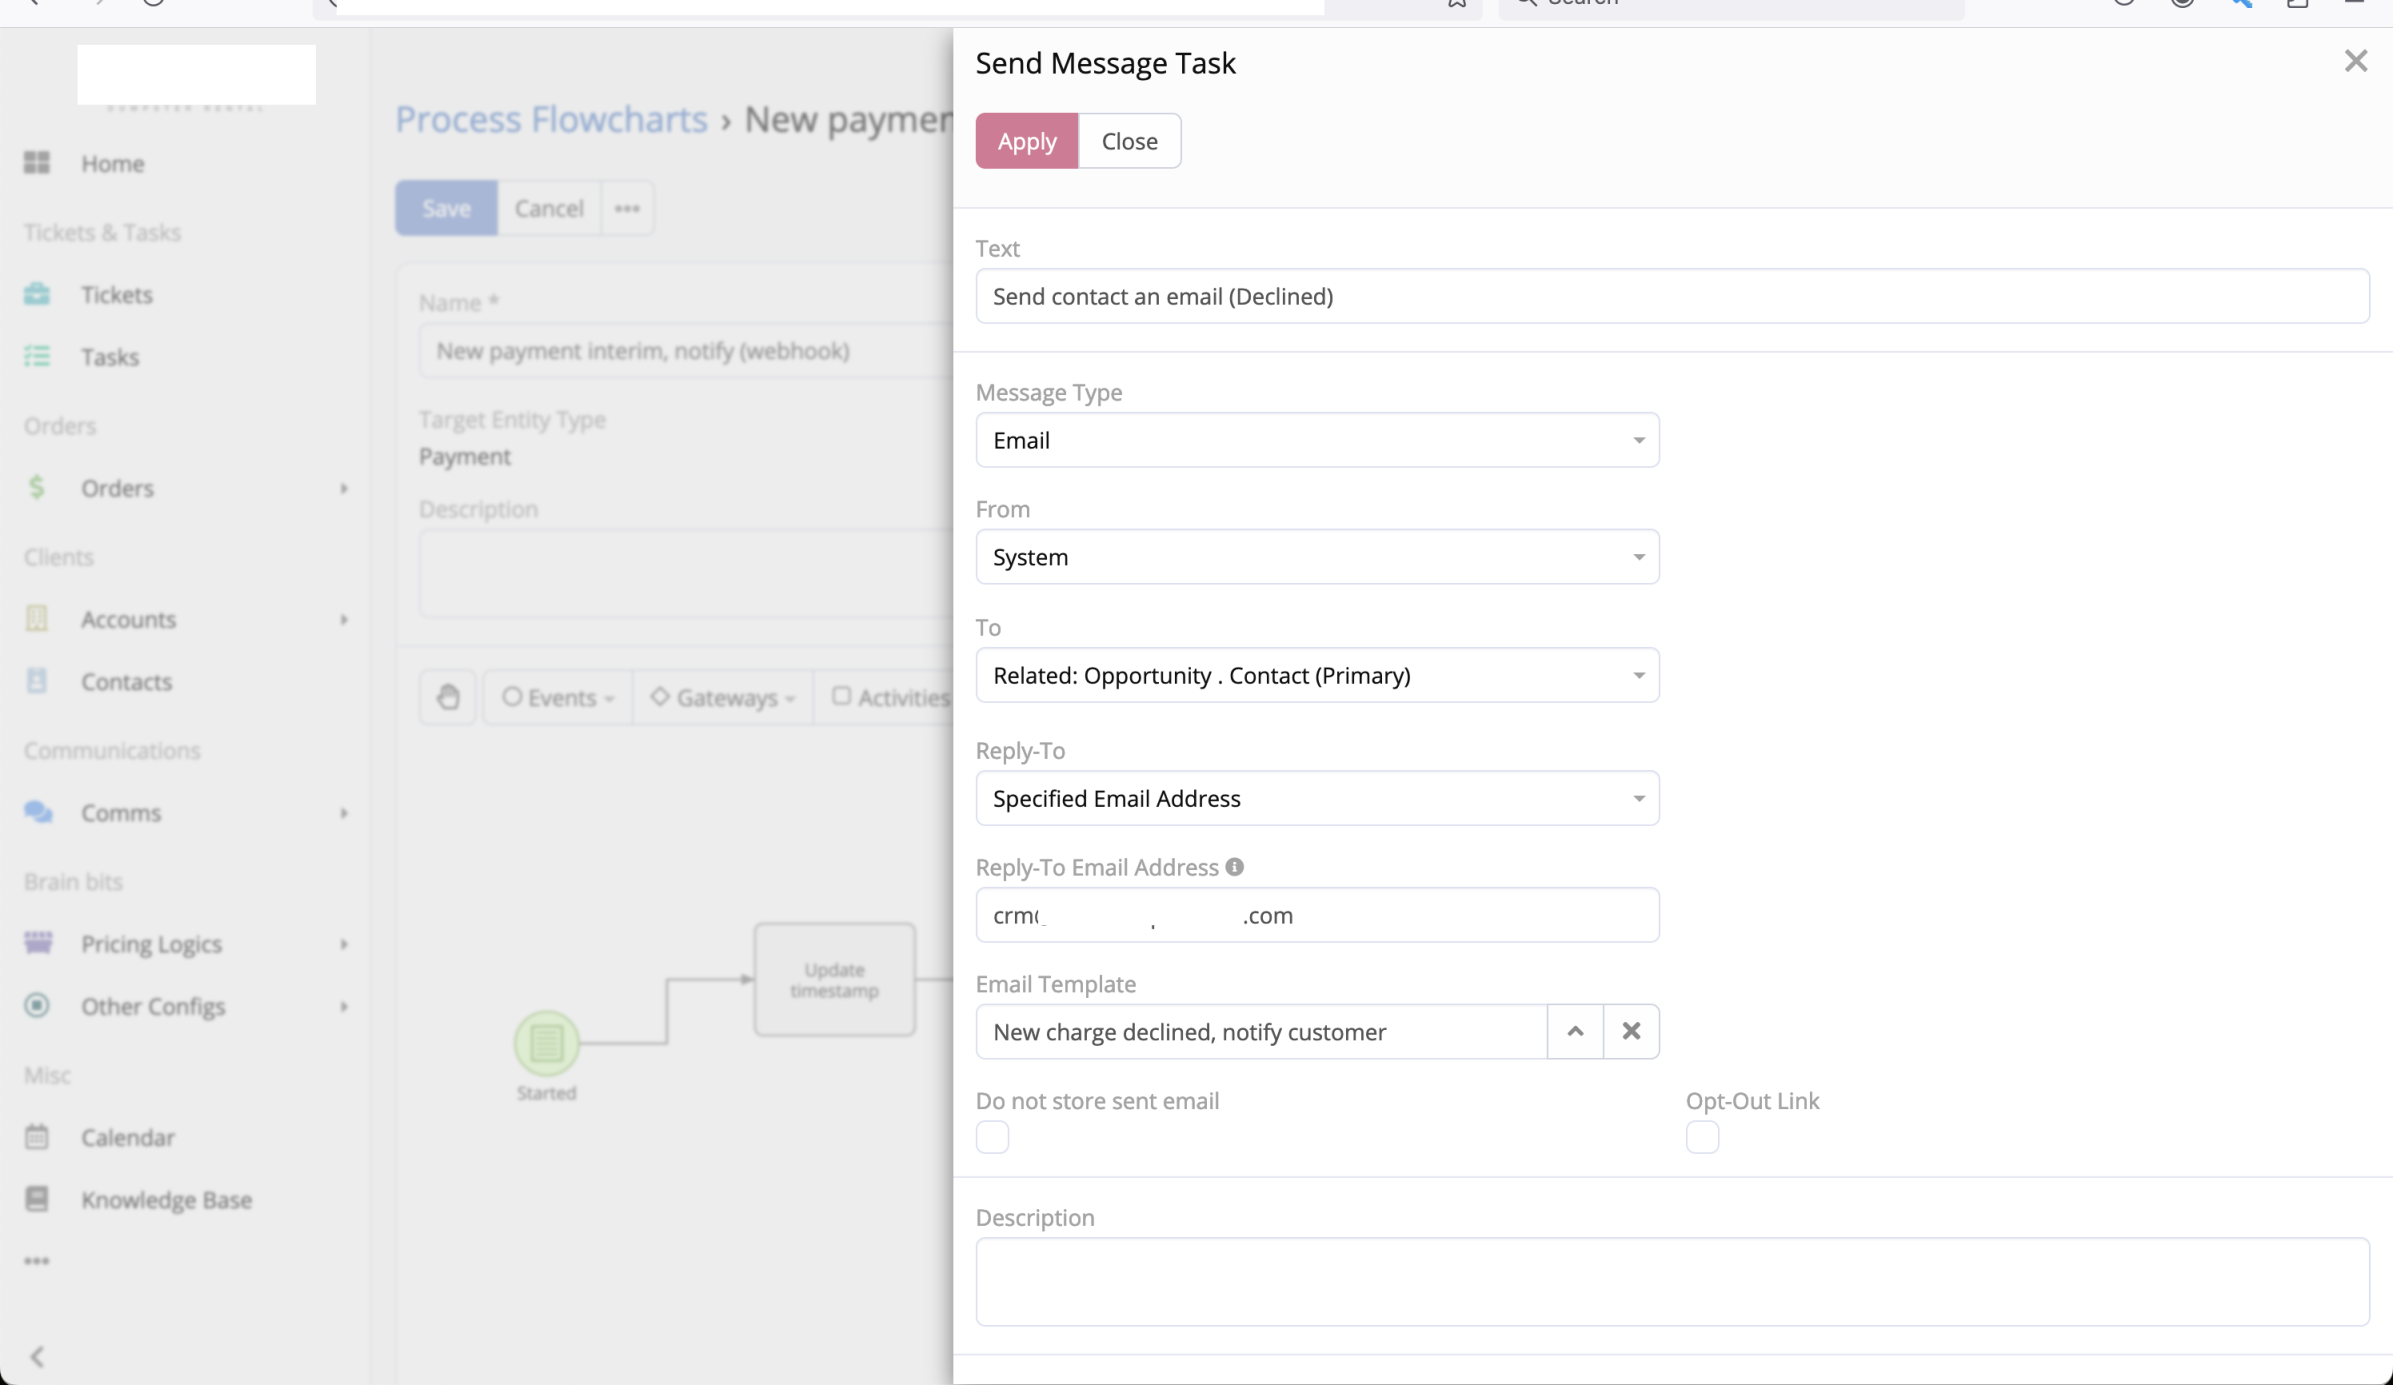The image size is (2393, 1385).
Task: Open the From dropdown showing System
Action: [x=1317, y=557]
